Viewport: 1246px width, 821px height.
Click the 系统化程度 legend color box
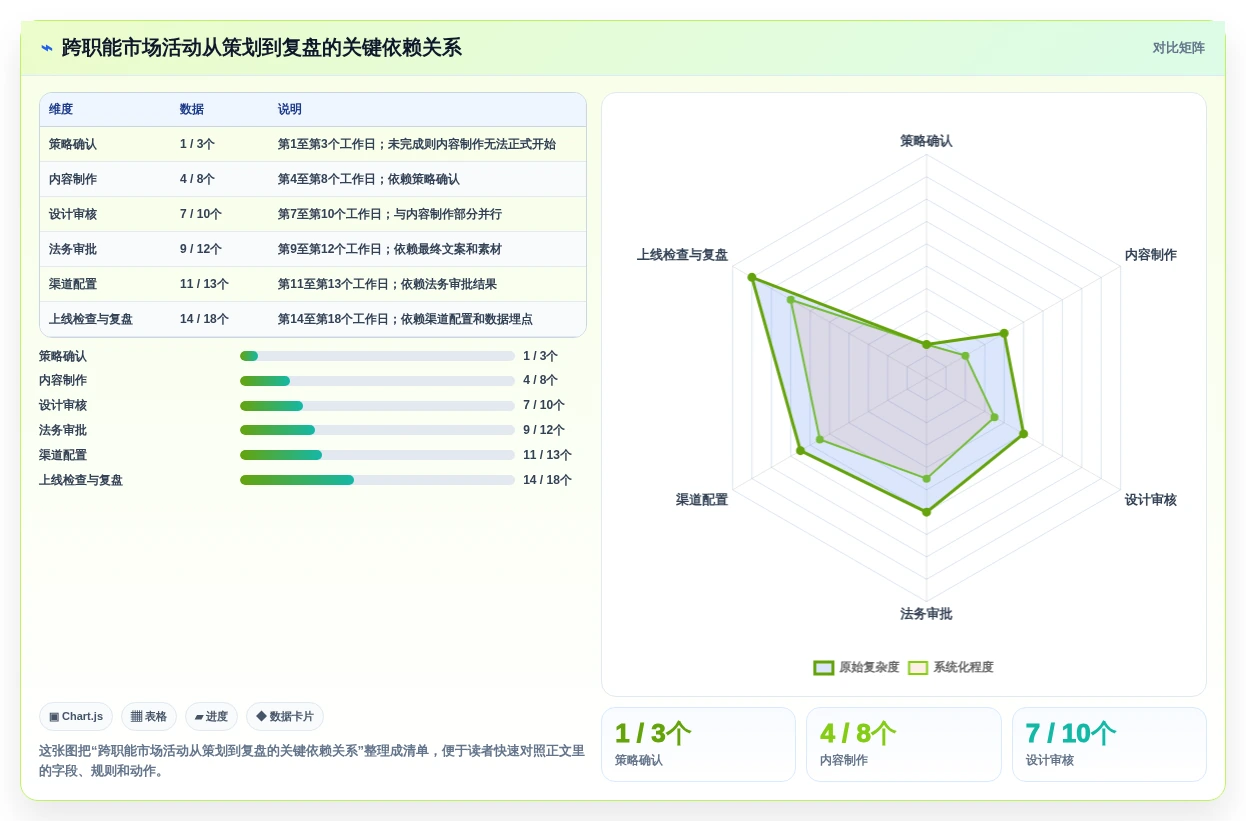pos(918,667)
